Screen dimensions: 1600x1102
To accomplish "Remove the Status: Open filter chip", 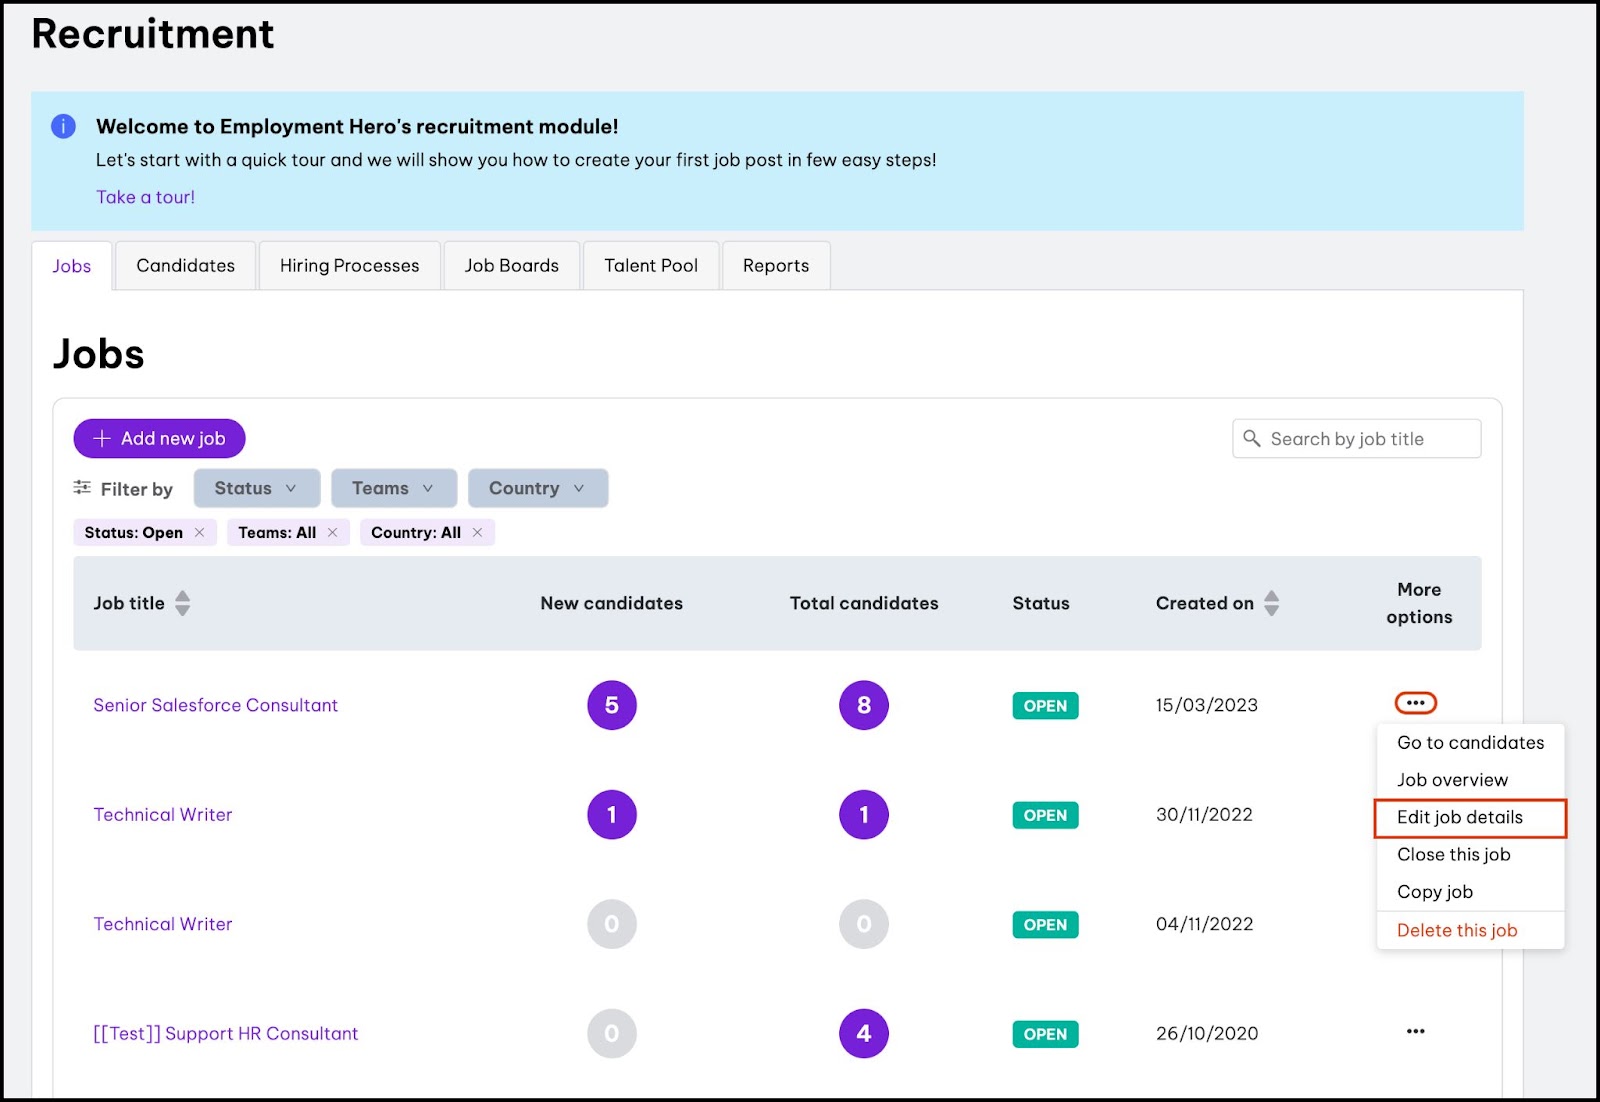I will (x=200, y=532).
